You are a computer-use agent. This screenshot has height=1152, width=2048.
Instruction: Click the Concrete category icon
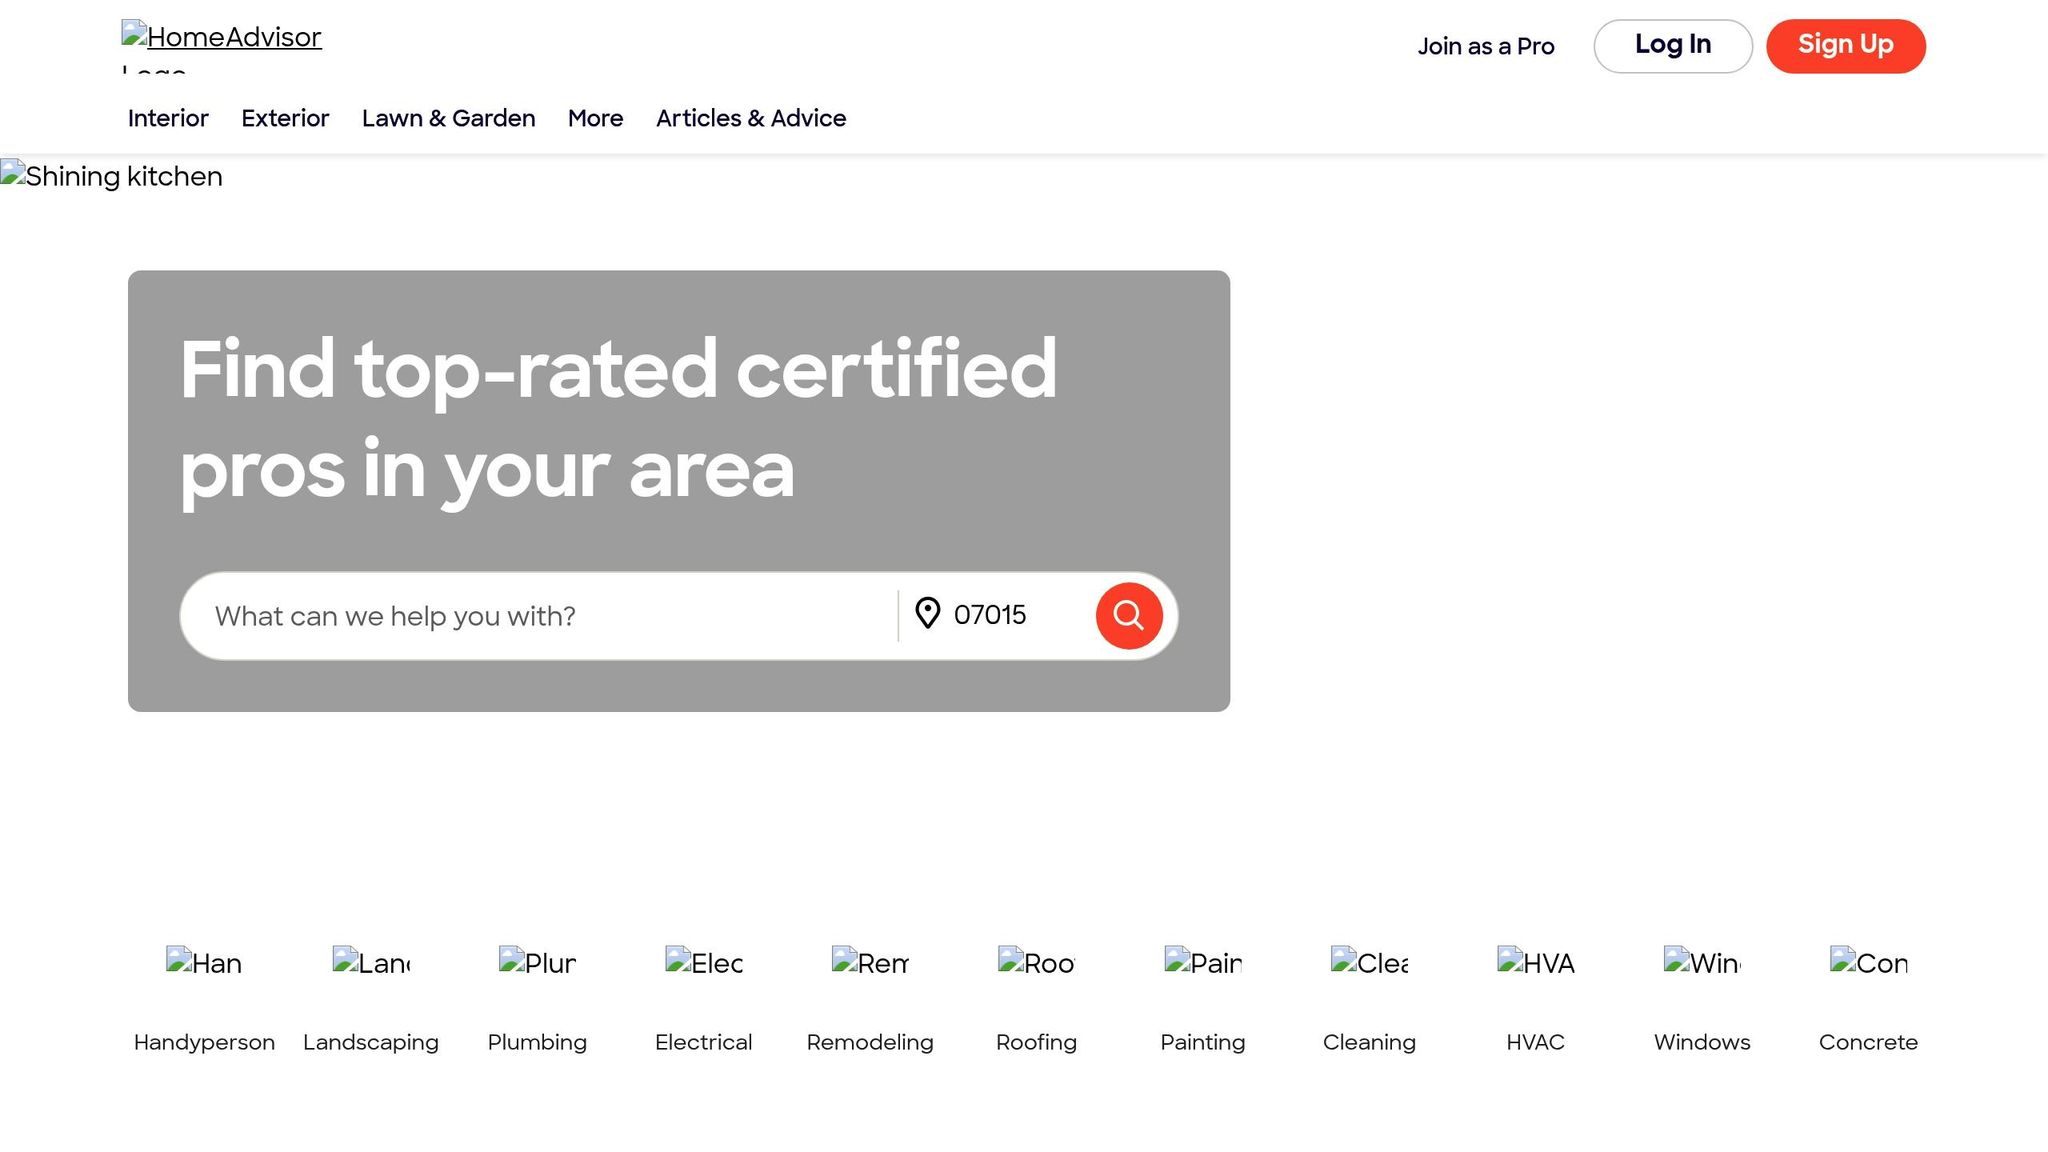coord(1868,962)
